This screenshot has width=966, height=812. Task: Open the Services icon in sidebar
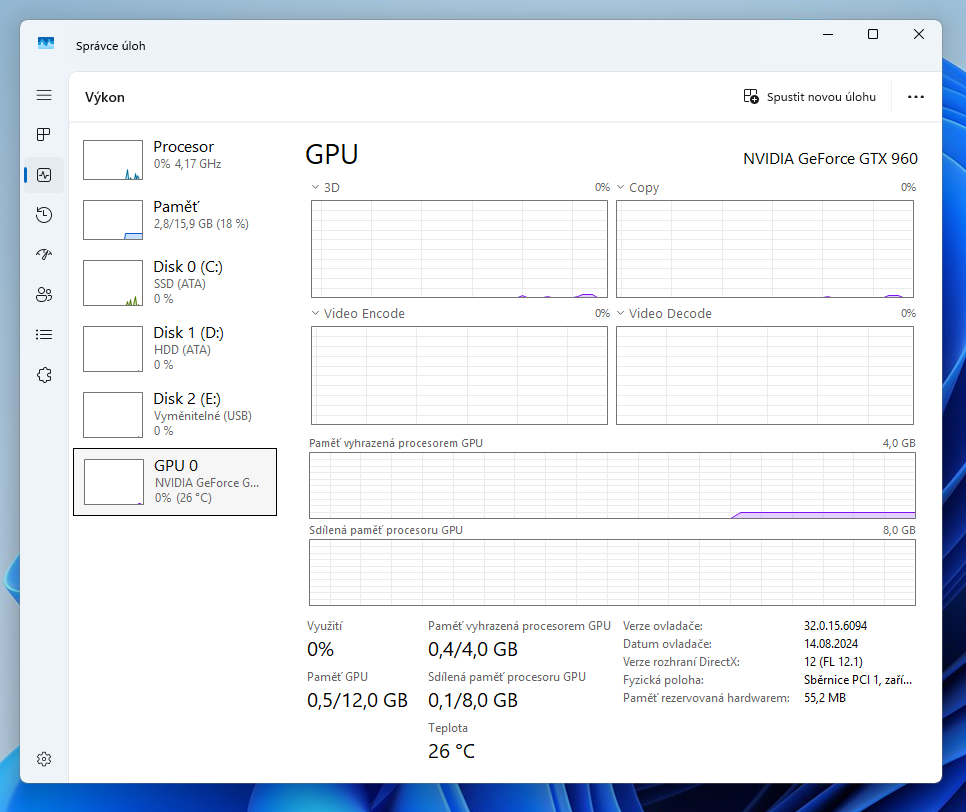tap(44, 374)
